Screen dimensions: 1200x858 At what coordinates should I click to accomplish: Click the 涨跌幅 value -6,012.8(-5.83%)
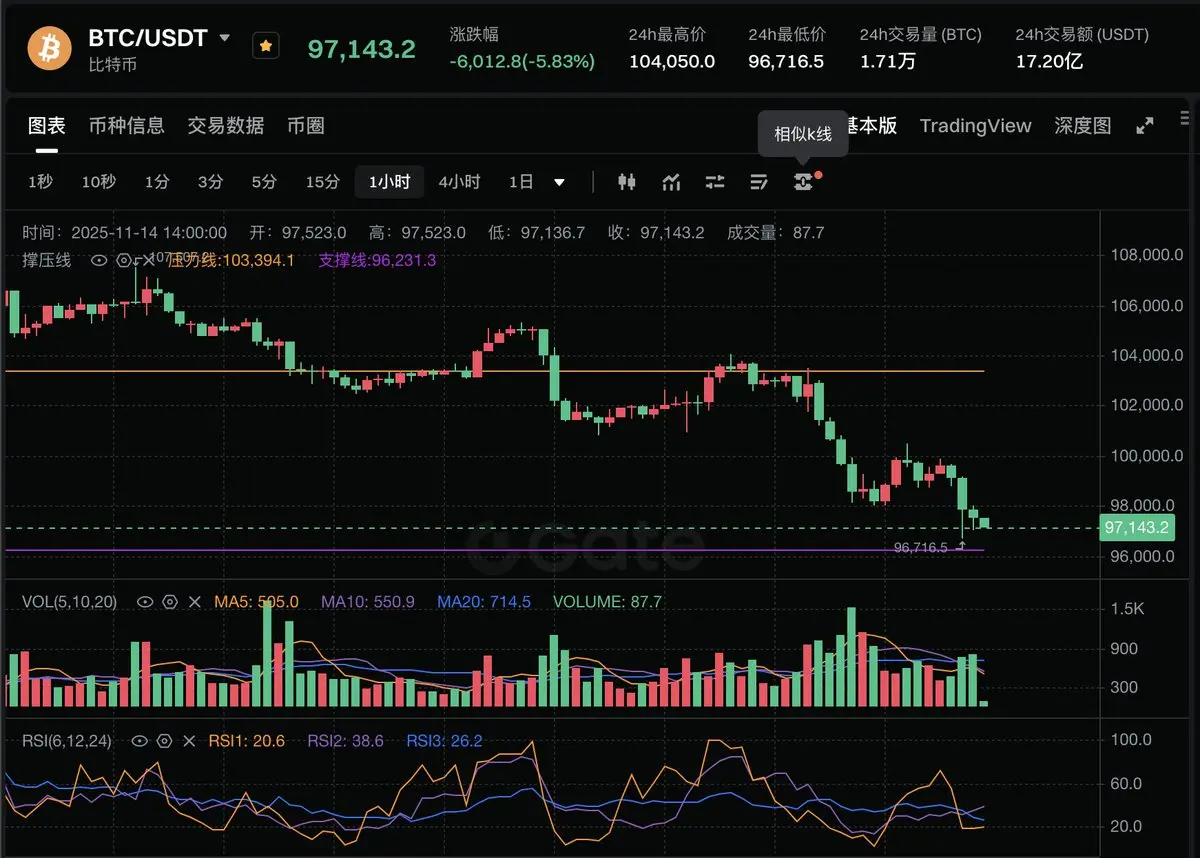click(x=522, y=61)
